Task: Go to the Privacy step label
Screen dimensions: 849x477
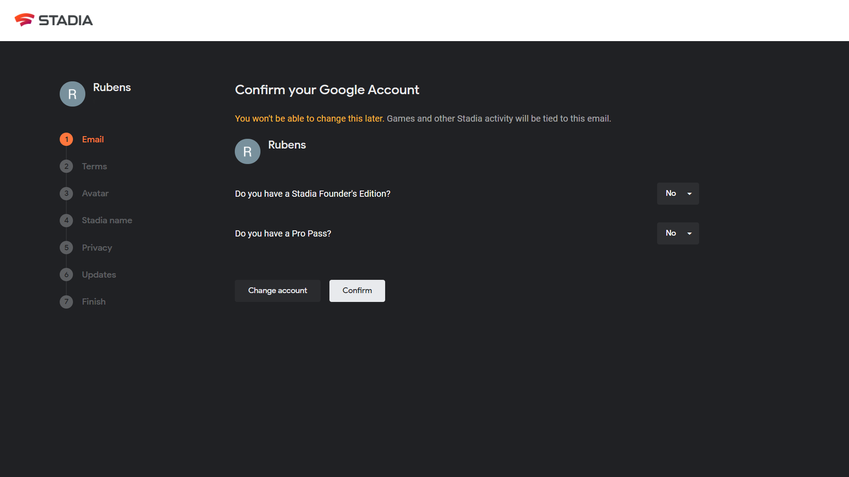Action: tap(97, 247)
